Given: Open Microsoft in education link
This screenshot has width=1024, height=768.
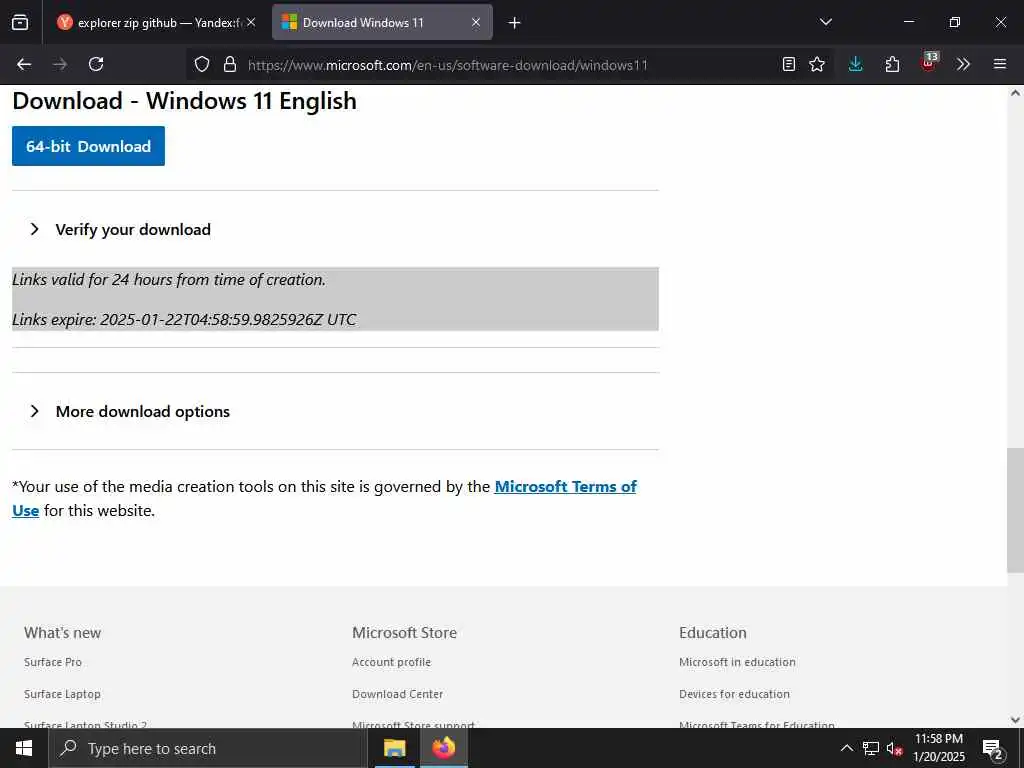Looking at the screenshot, I should click(x=737, y=662).
